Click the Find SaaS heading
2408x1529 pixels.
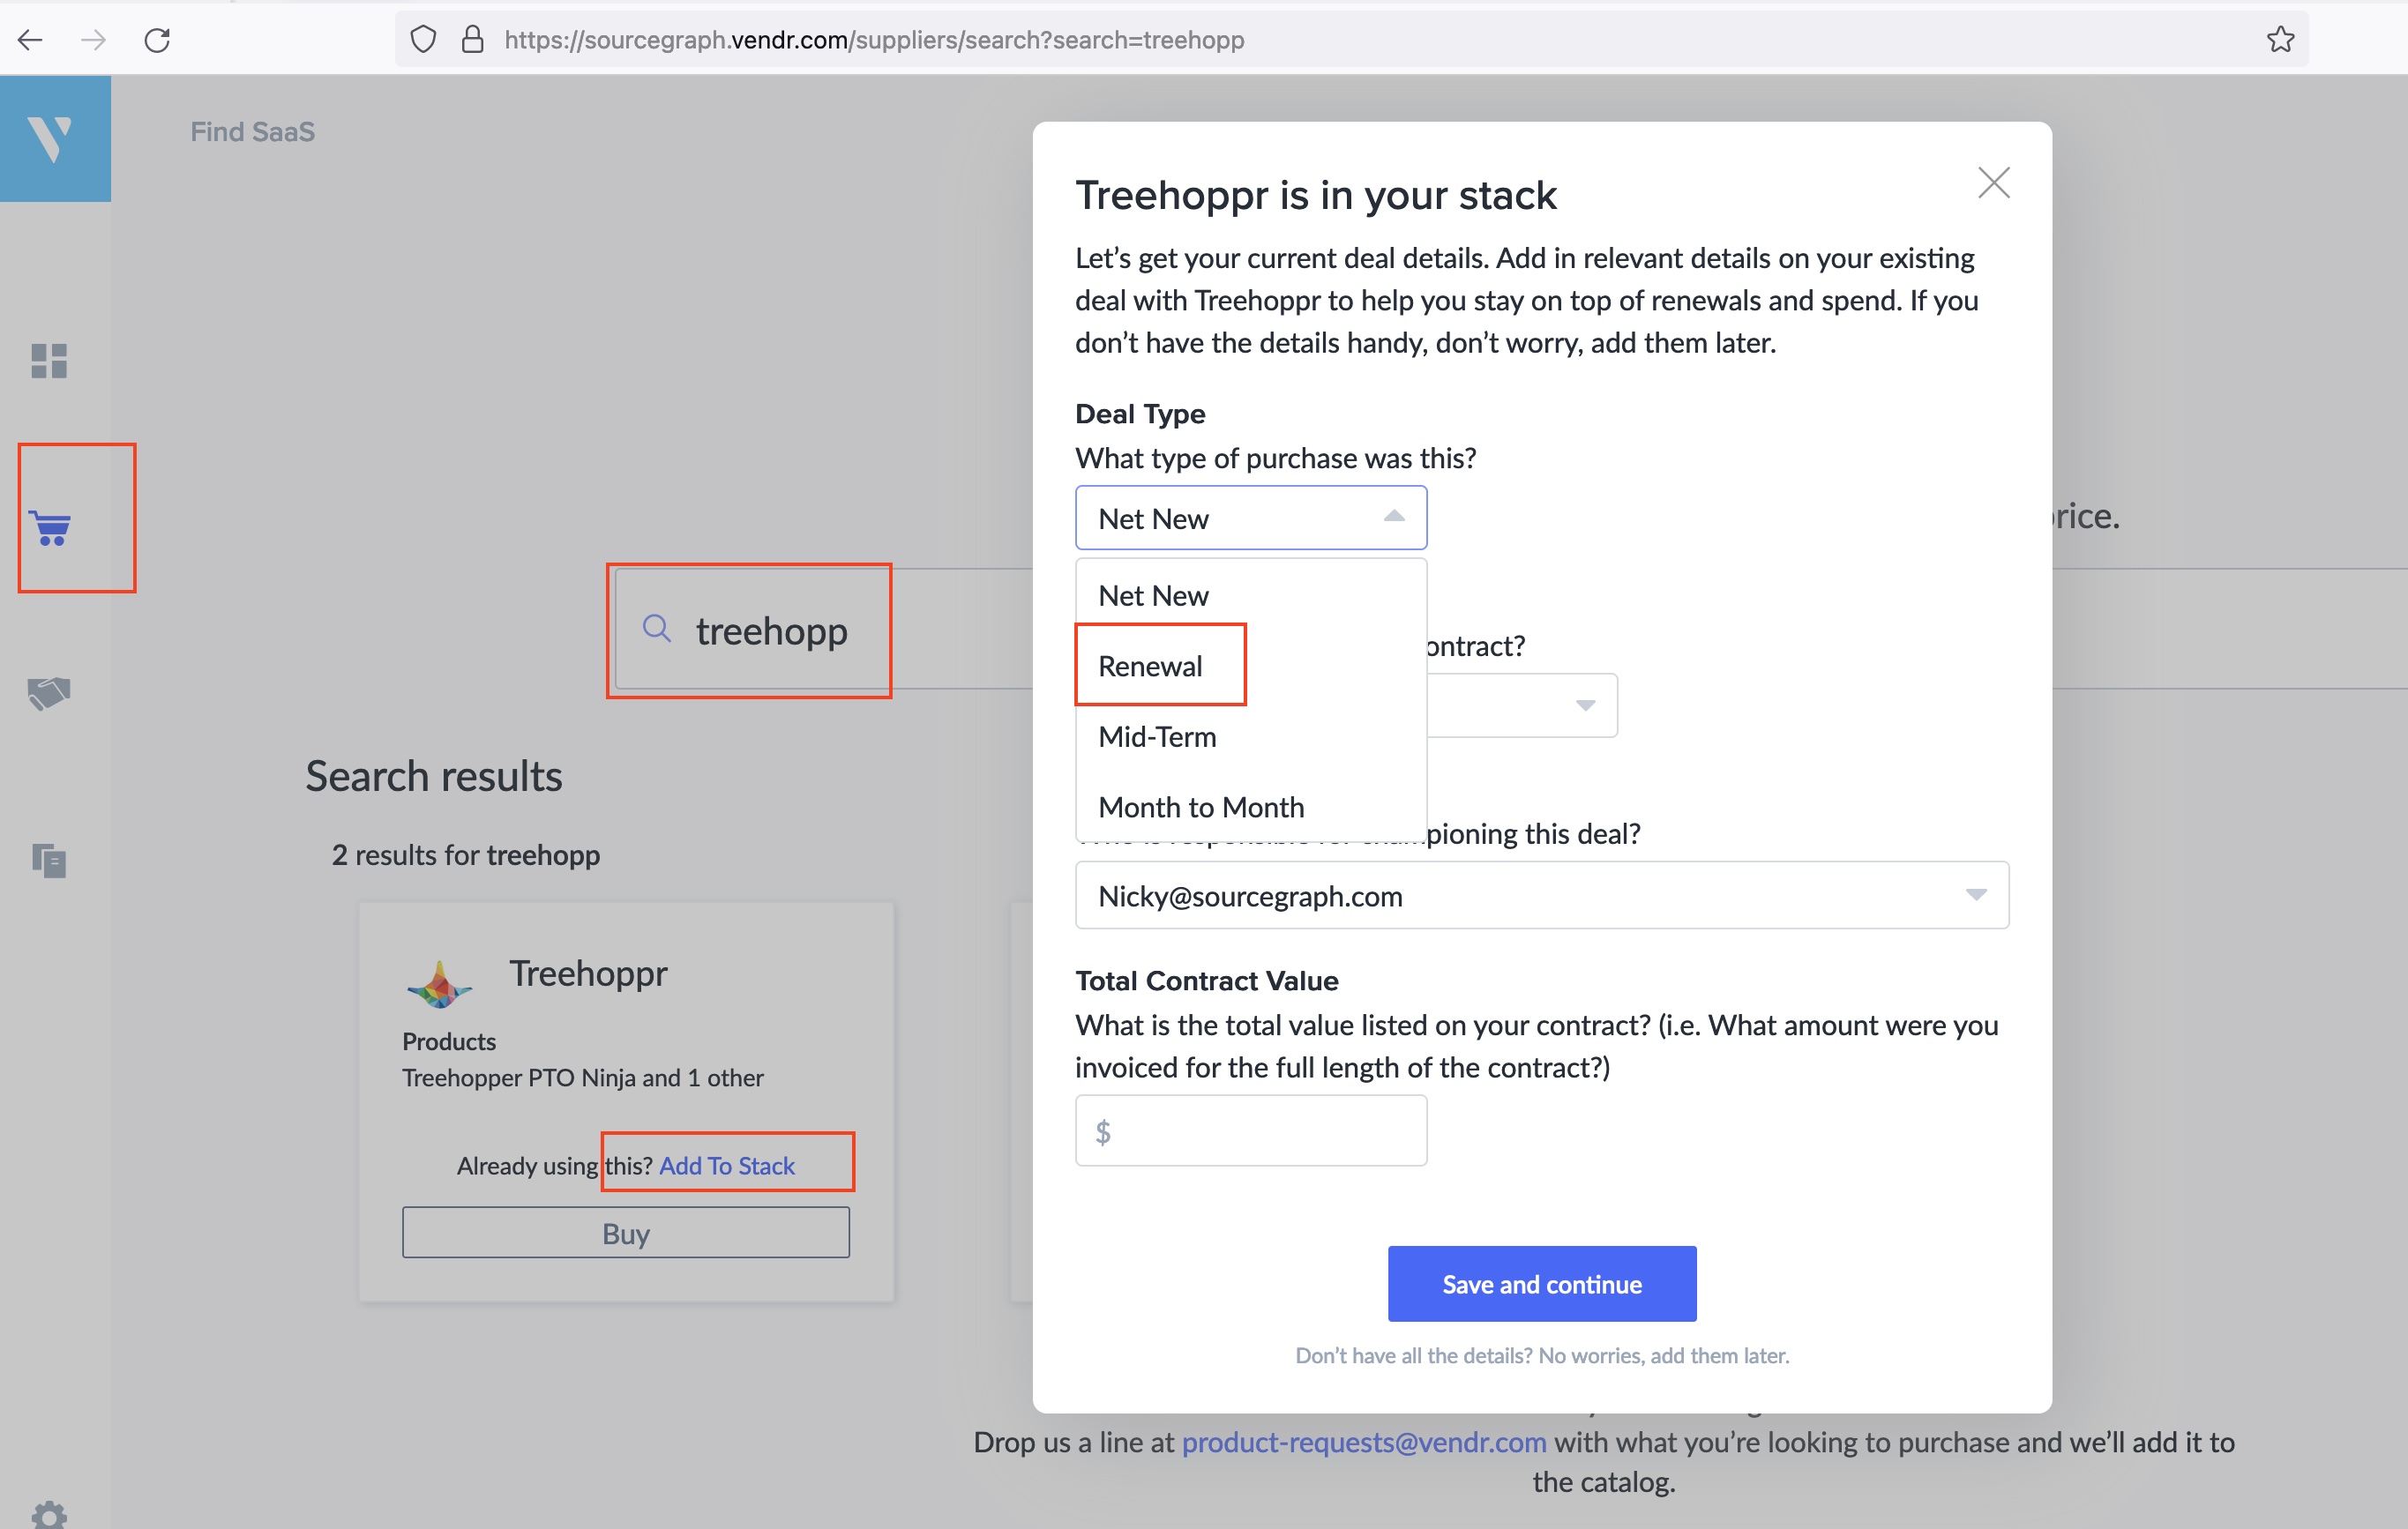point(252,131)
